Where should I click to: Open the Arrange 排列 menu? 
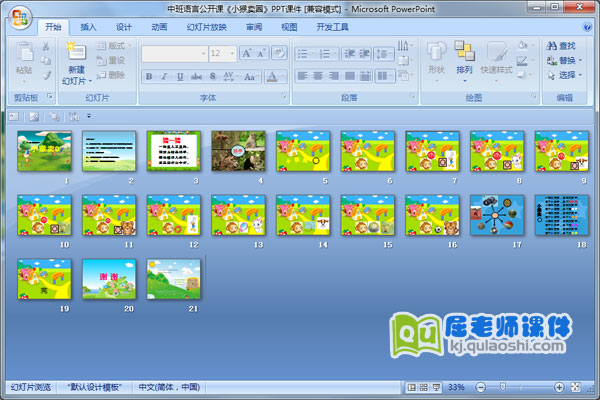[464, 61]
